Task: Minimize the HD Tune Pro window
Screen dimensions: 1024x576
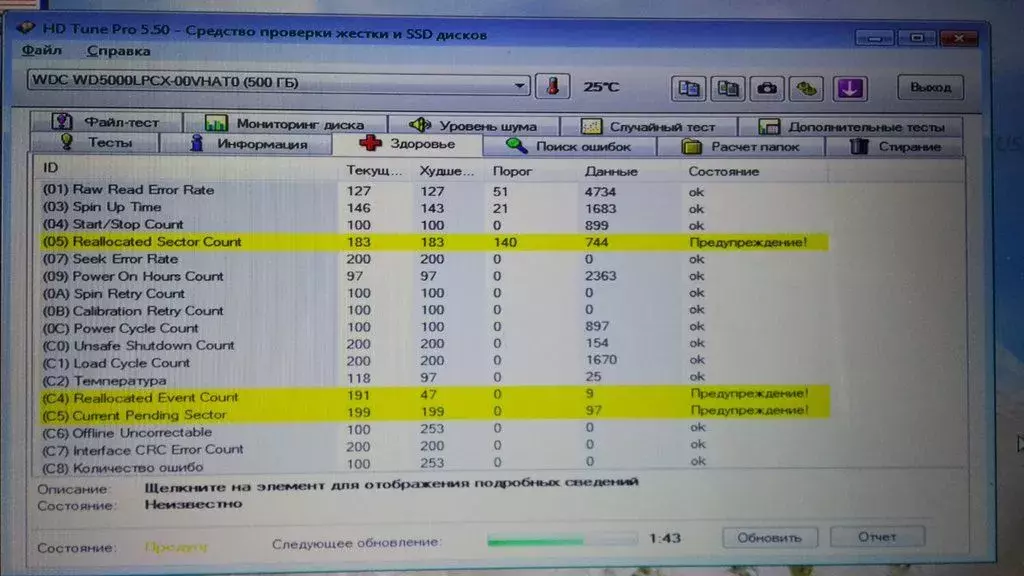Action: coord(875,38)
